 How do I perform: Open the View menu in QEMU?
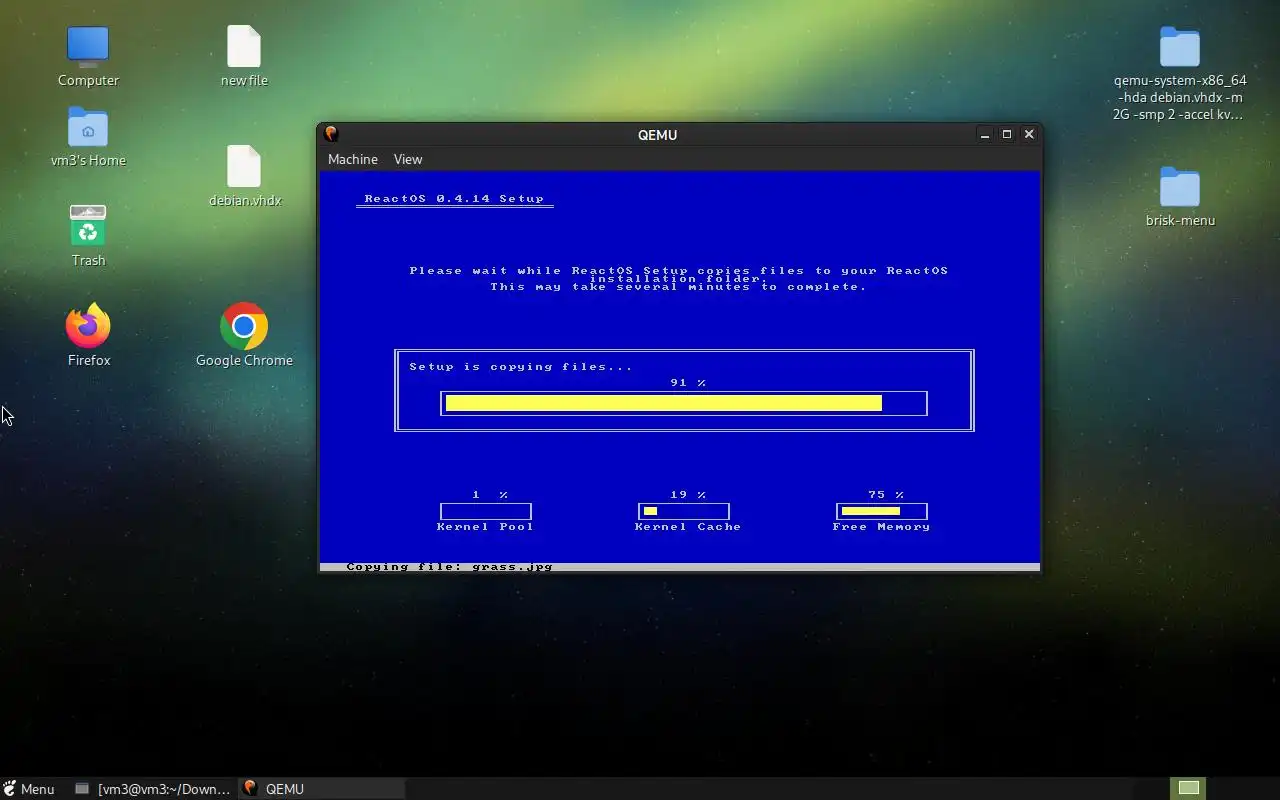(408, 159)
